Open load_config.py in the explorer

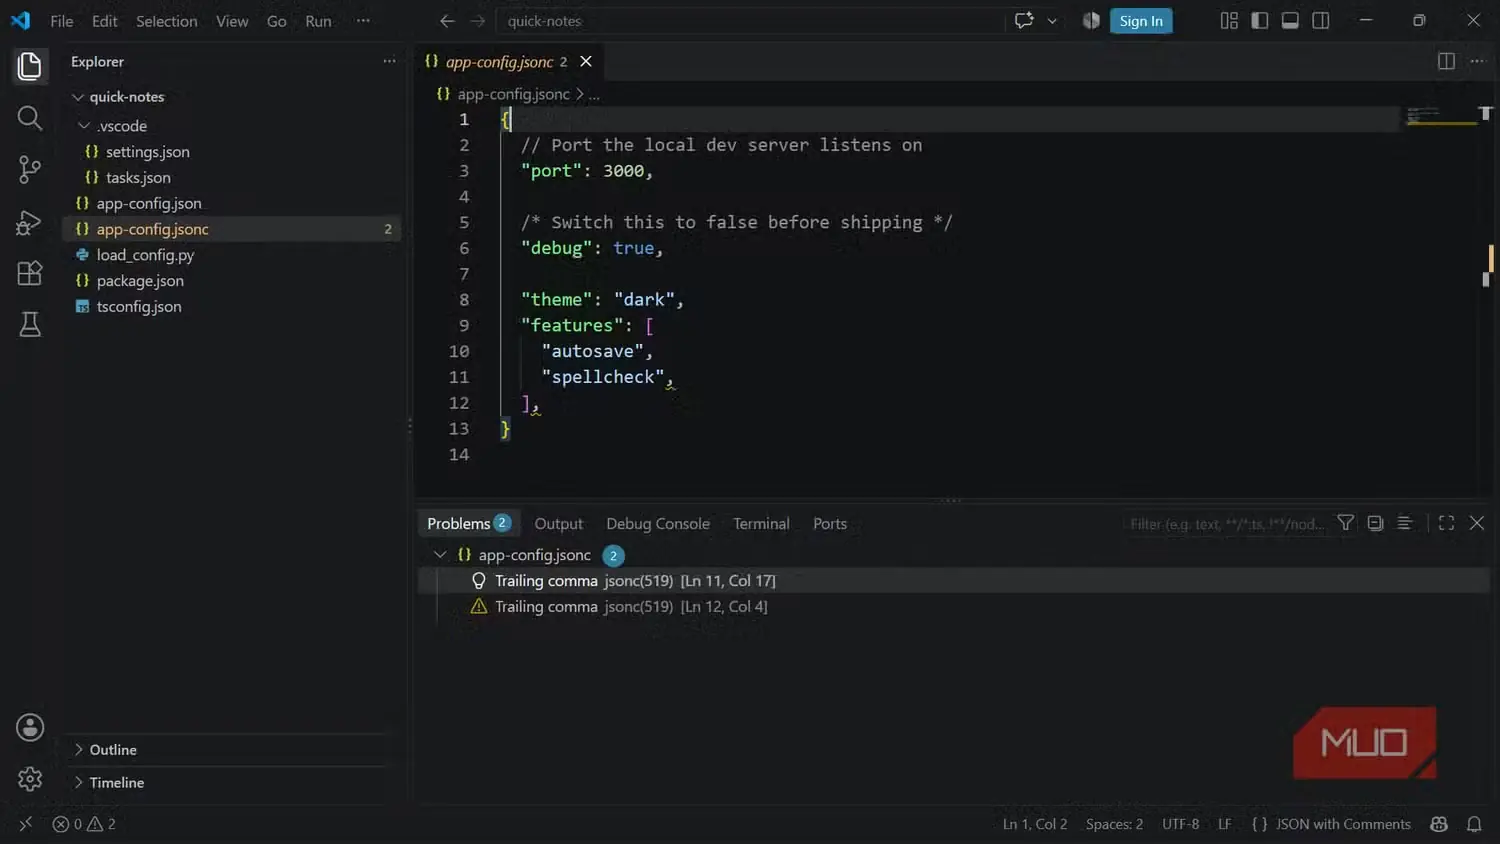[145, 255]
